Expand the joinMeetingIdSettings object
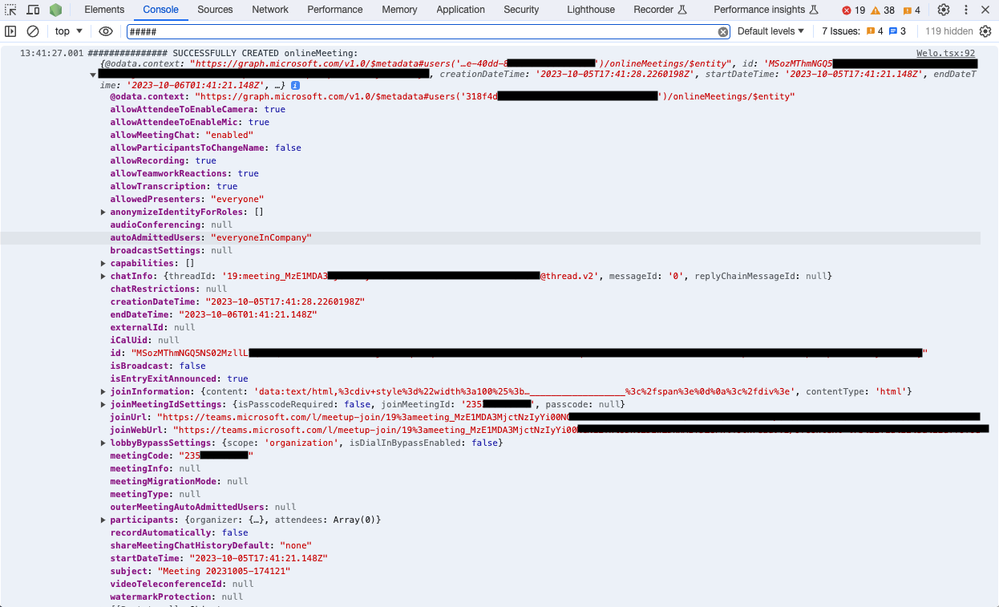The width and height of the screenshot is (999, 607). pyautogui.click(x=103, y=404)
